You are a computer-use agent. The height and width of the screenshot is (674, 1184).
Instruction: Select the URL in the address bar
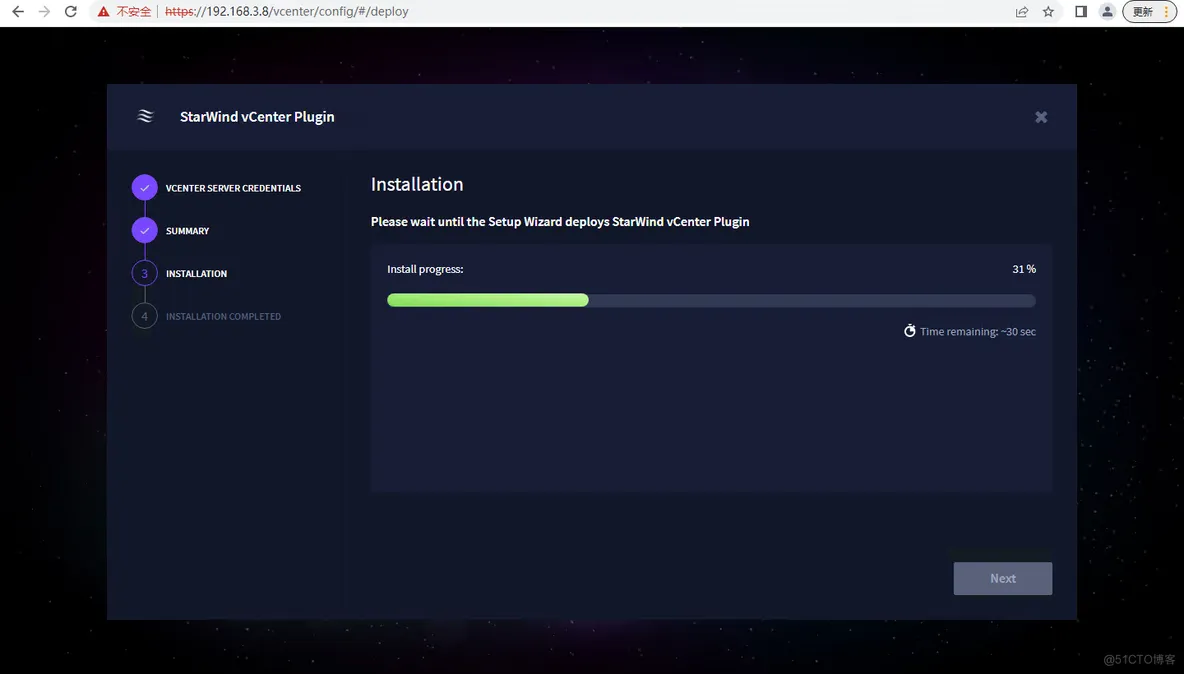click(x=287, y=11)
